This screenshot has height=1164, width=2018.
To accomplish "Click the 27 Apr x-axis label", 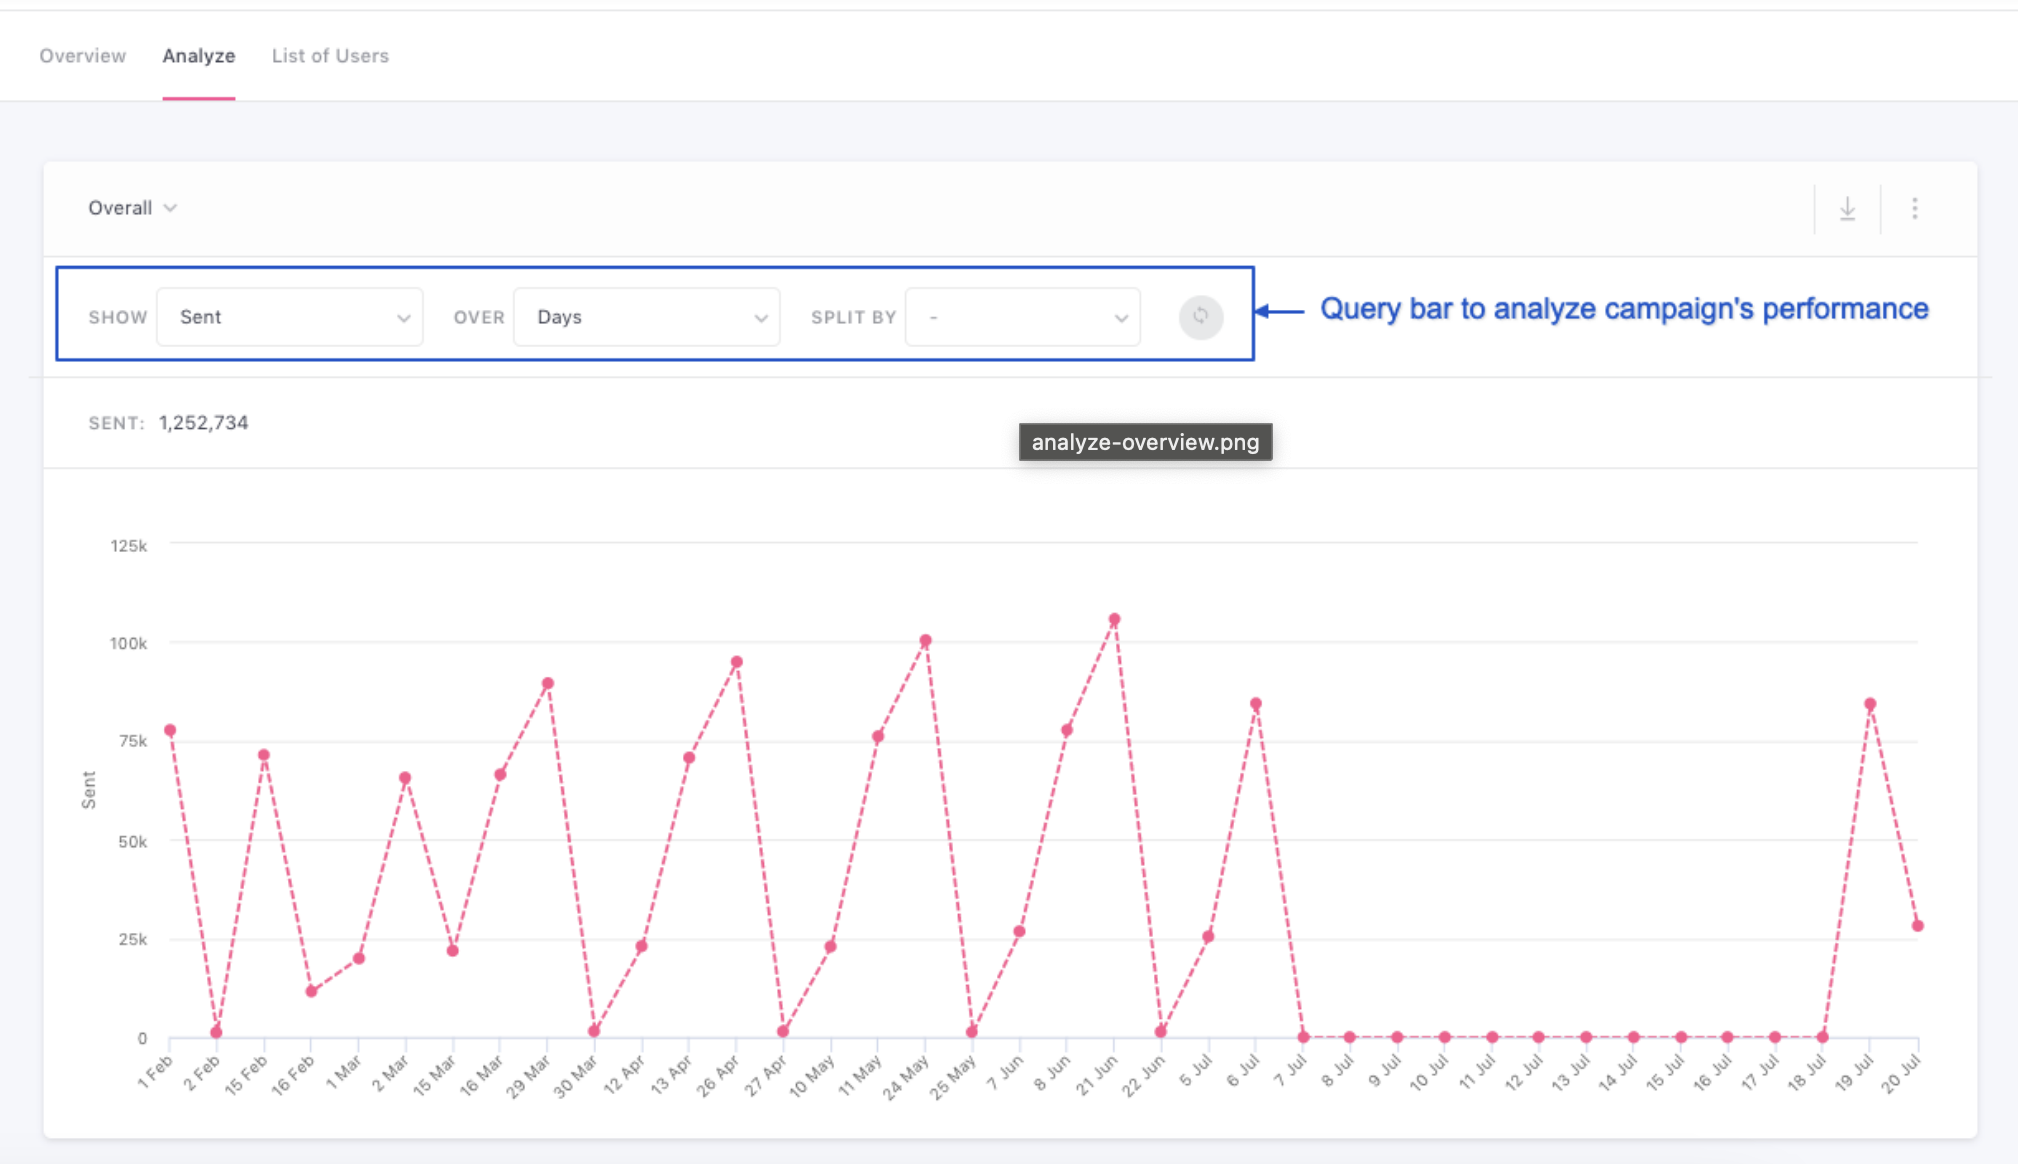I will (x=765, y=1077).
